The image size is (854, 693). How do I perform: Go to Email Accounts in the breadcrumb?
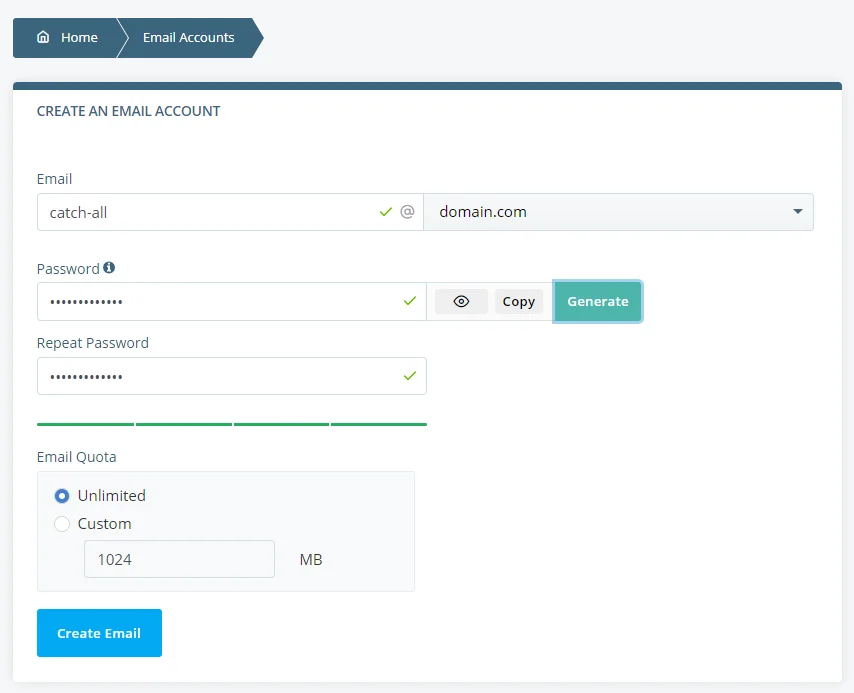pyautogui.click(x=188, y=38)
